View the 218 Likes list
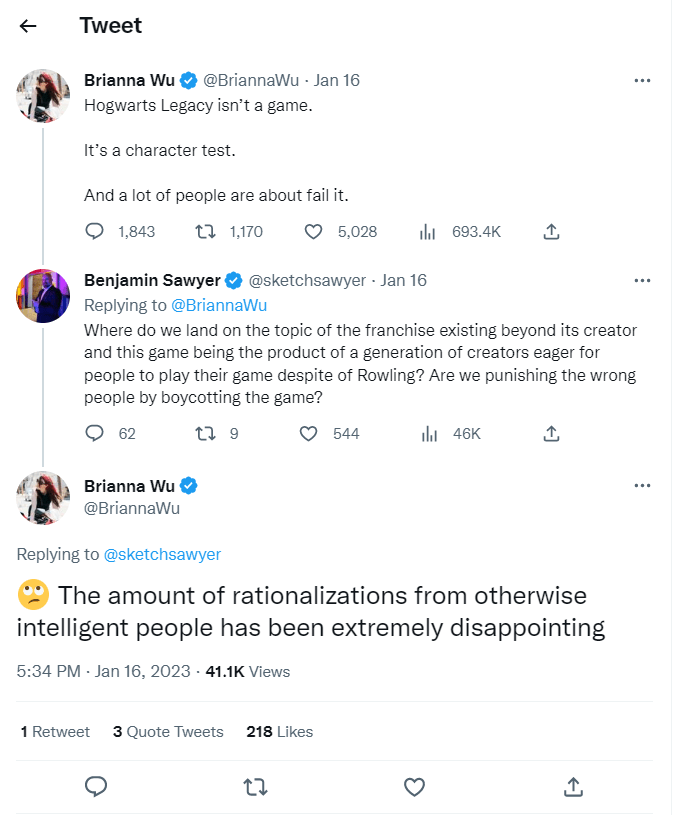 click(x=279, y=732)
